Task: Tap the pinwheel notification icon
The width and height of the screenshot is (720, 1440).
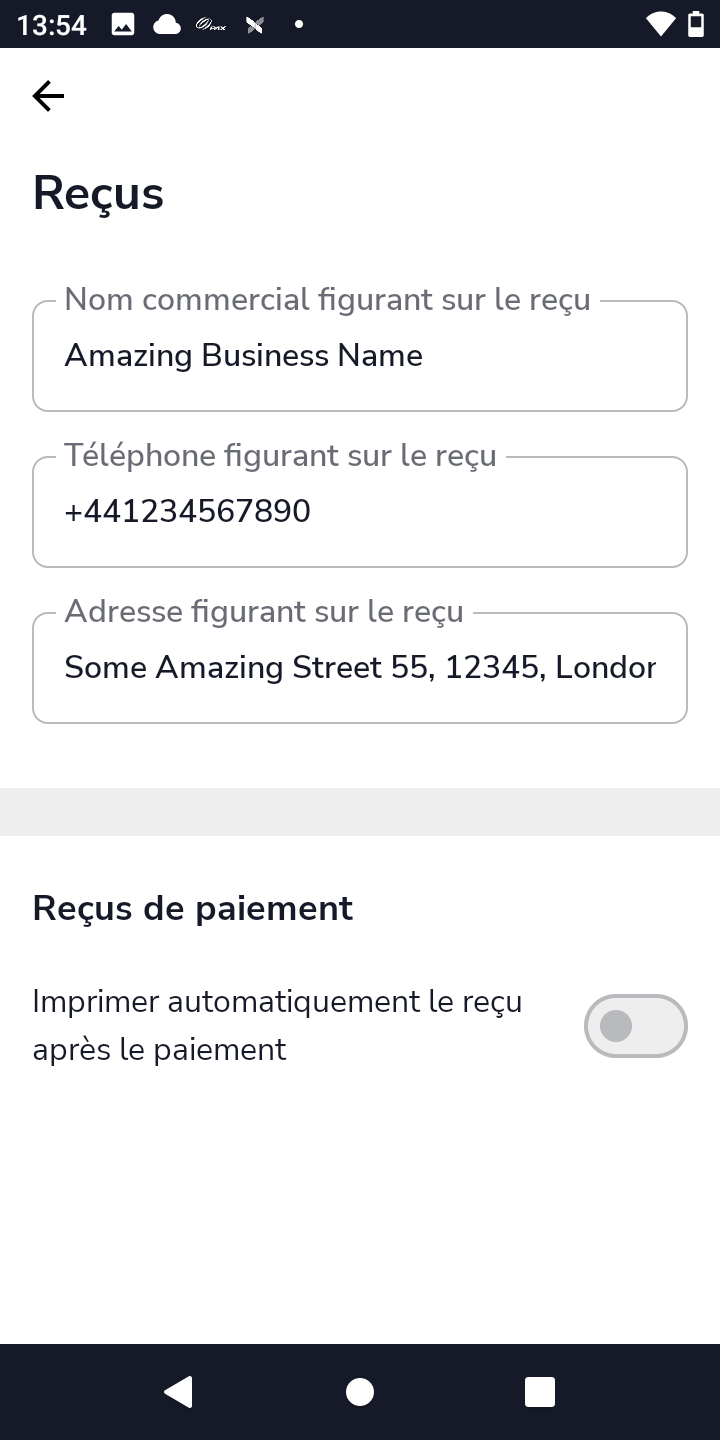Action: (x=255, y=24)
